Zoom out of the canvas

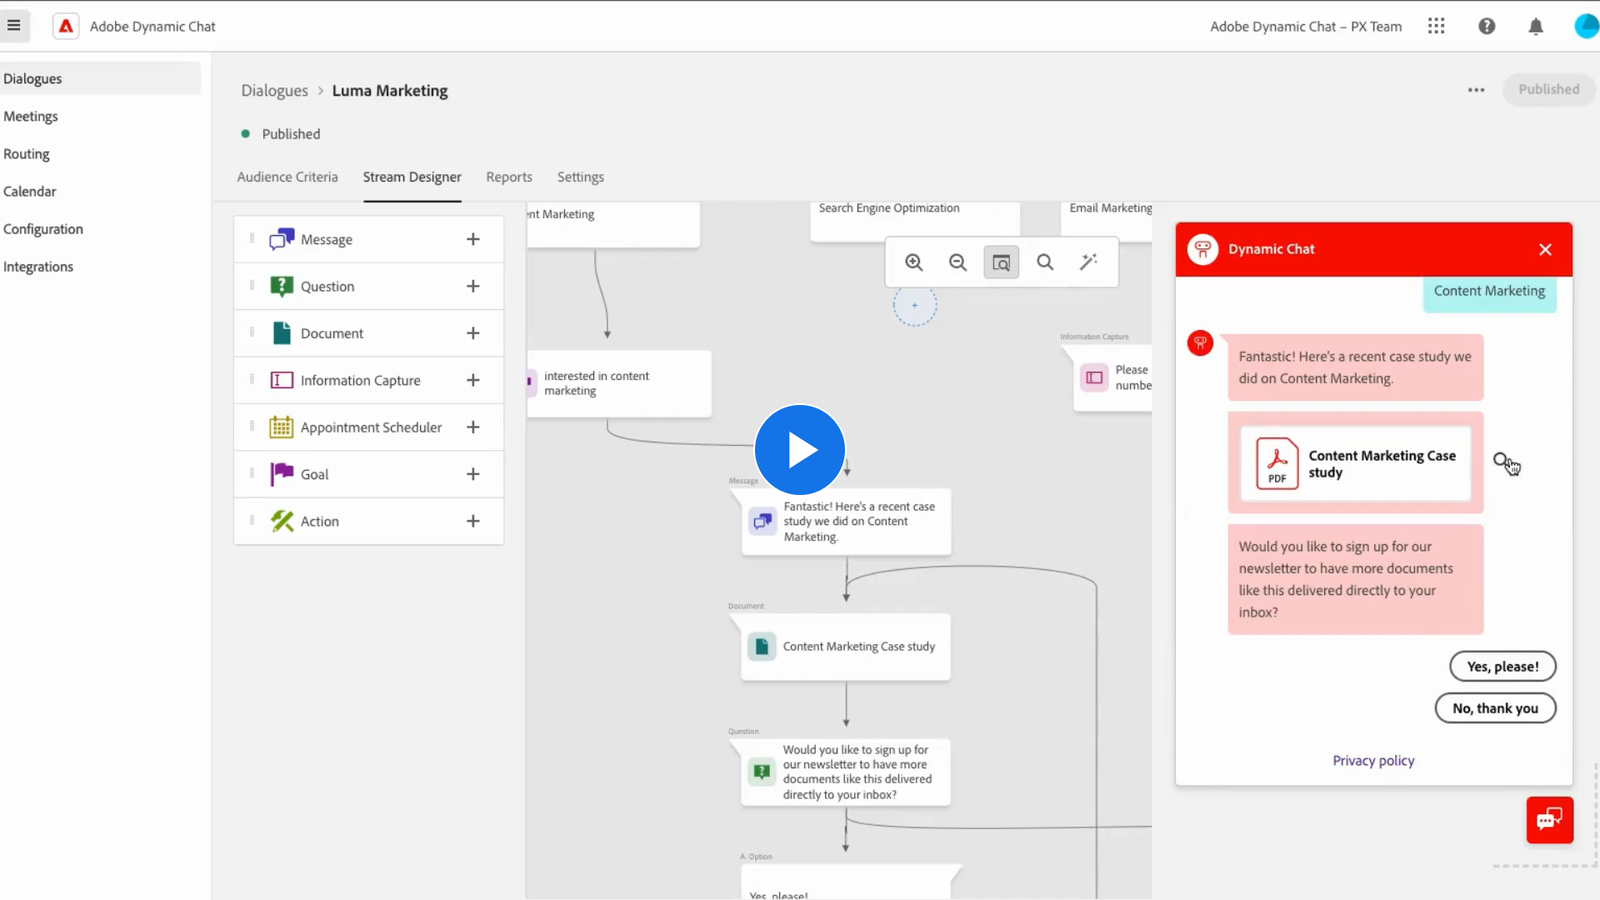click(x=958, y=262)
